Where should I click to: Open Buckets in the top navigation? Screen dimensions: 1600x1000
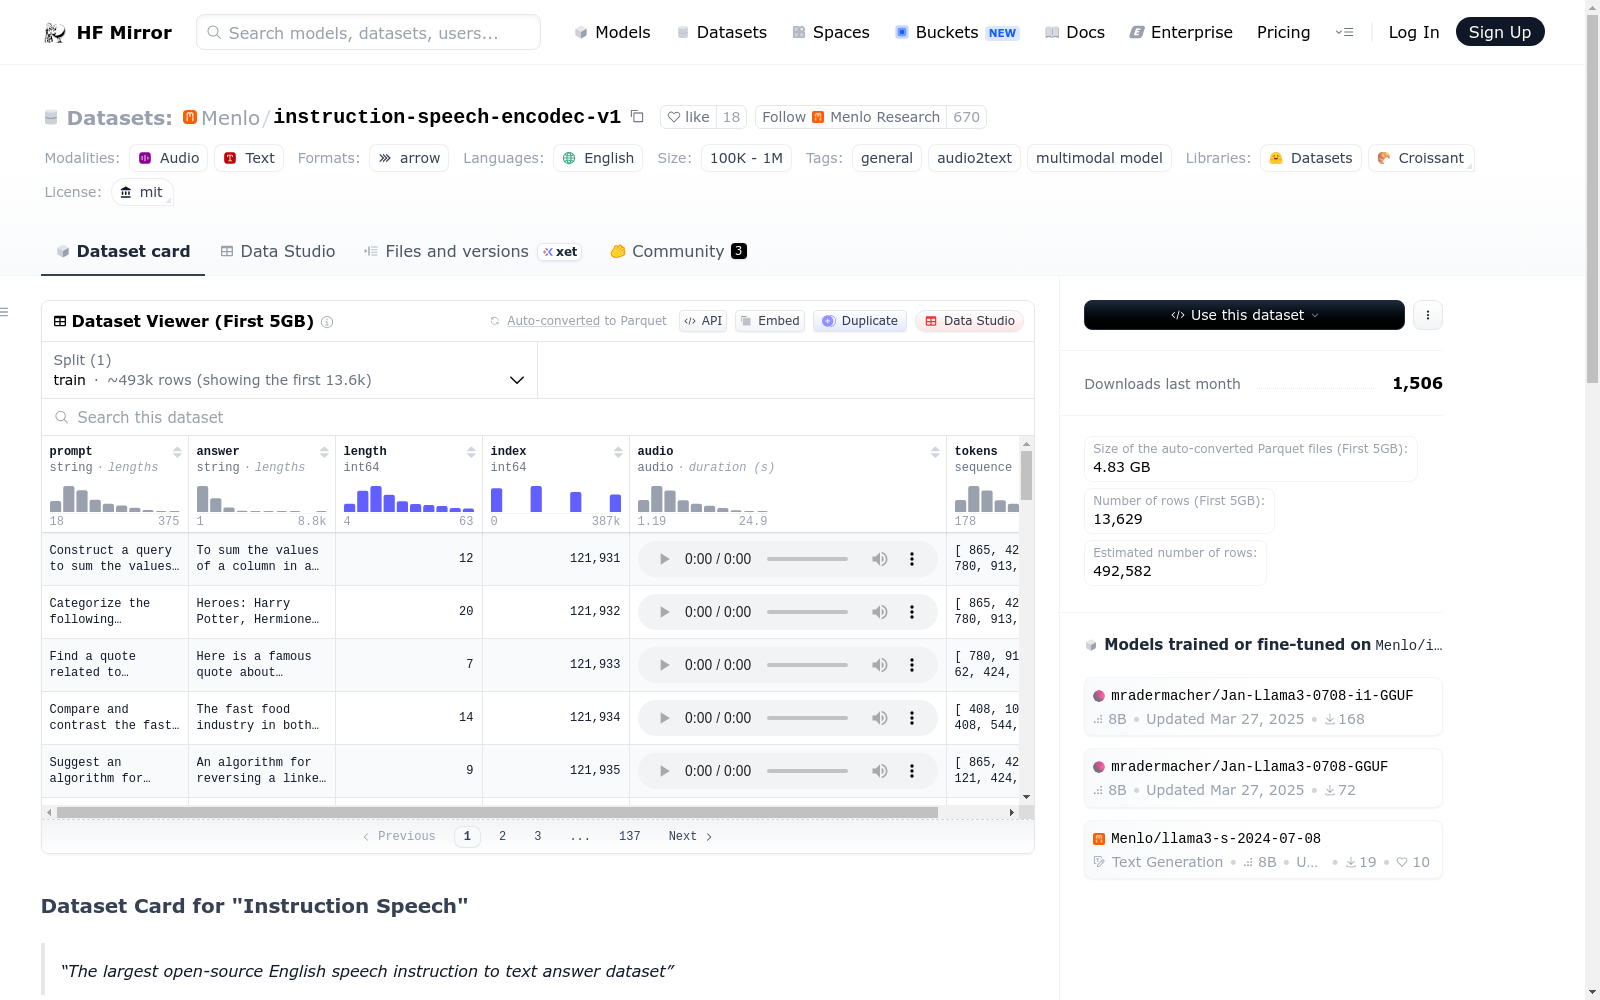click(957, 33)
